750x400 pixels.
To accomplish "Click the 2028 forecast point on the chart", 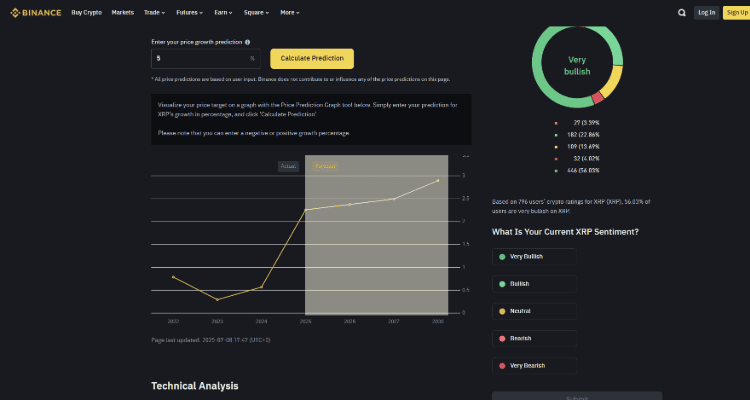I will (x=437, y=180).
